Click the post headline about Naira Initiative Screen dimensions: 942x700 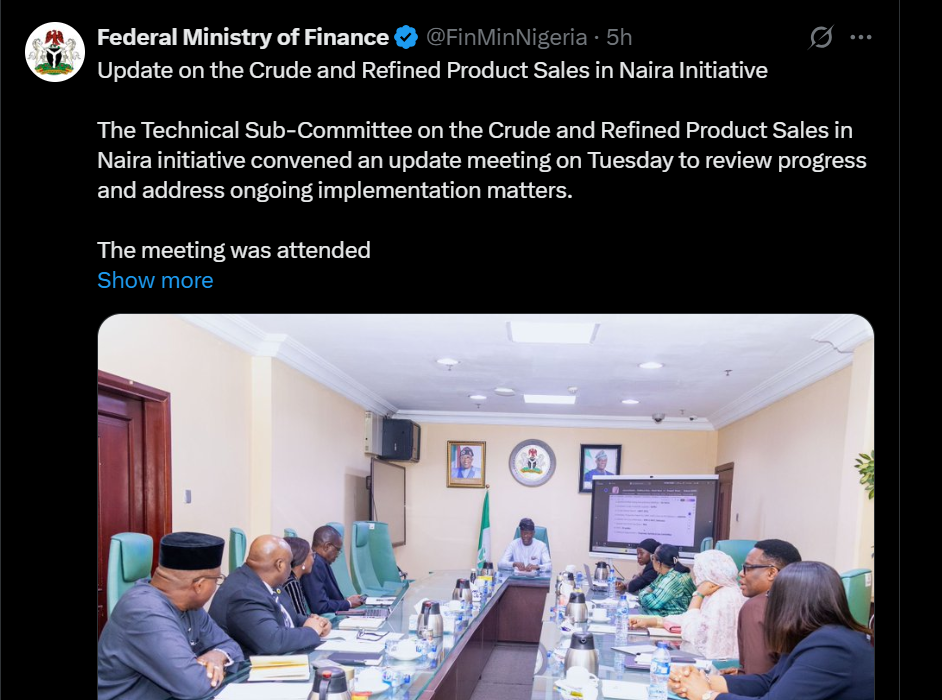432,70
